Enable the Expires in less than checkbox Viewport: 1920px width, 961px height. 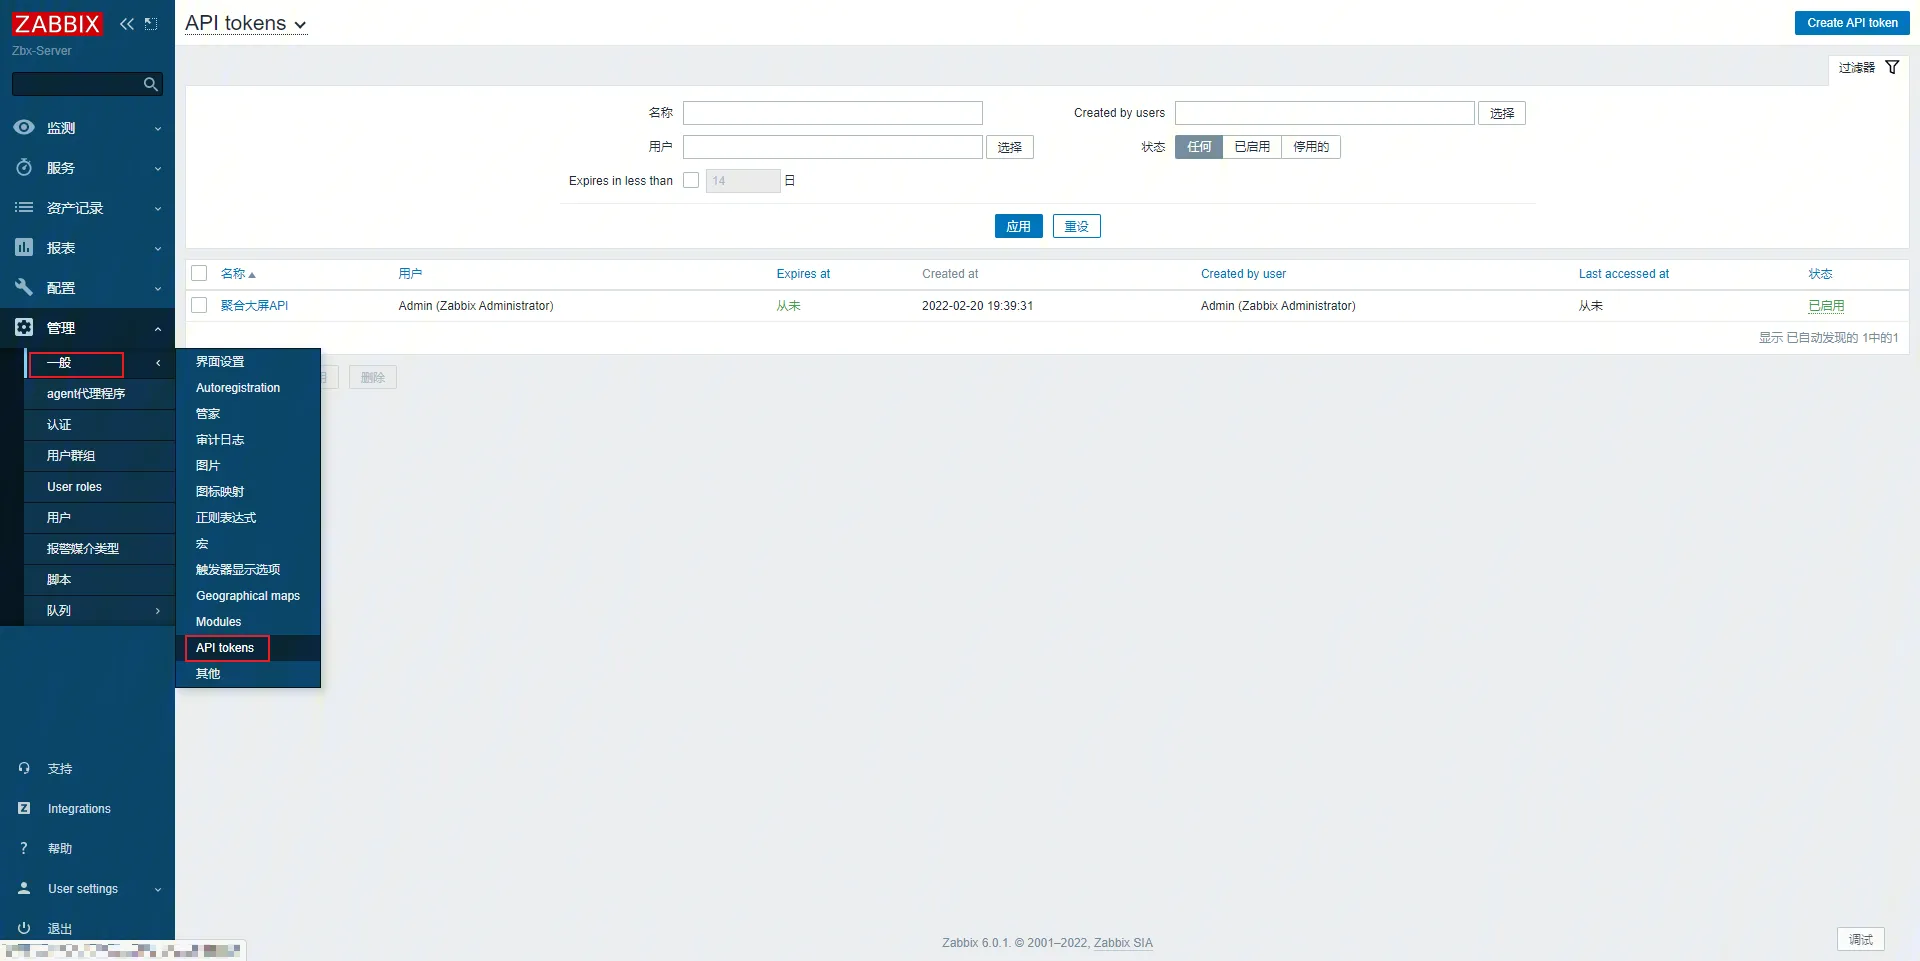691,181
